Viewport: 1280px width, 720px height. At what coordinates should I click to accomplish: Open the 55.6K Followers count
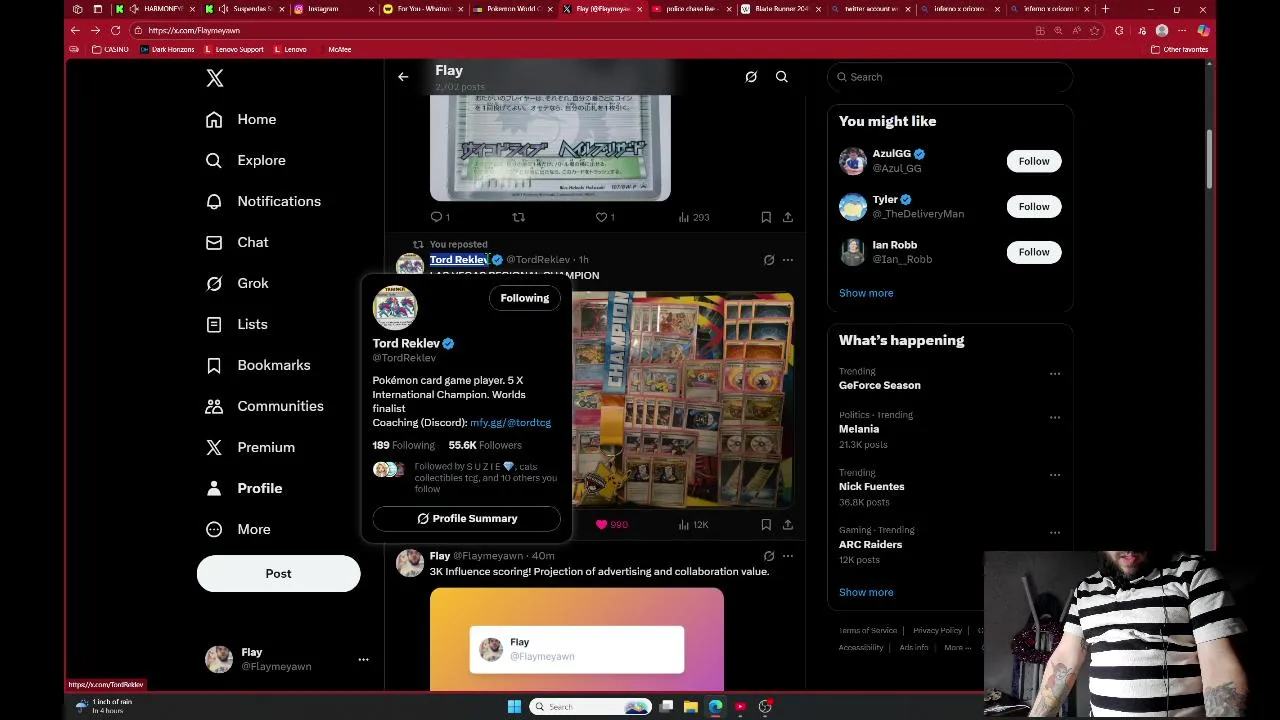pos(485,445)
